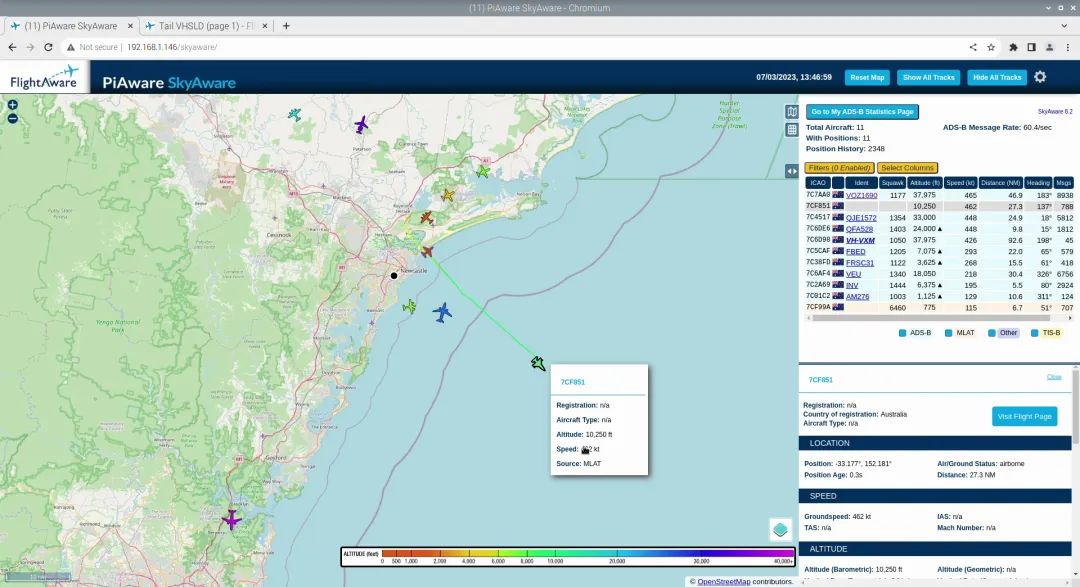Sort the table by the Heading column

(x=1038, y=183)
